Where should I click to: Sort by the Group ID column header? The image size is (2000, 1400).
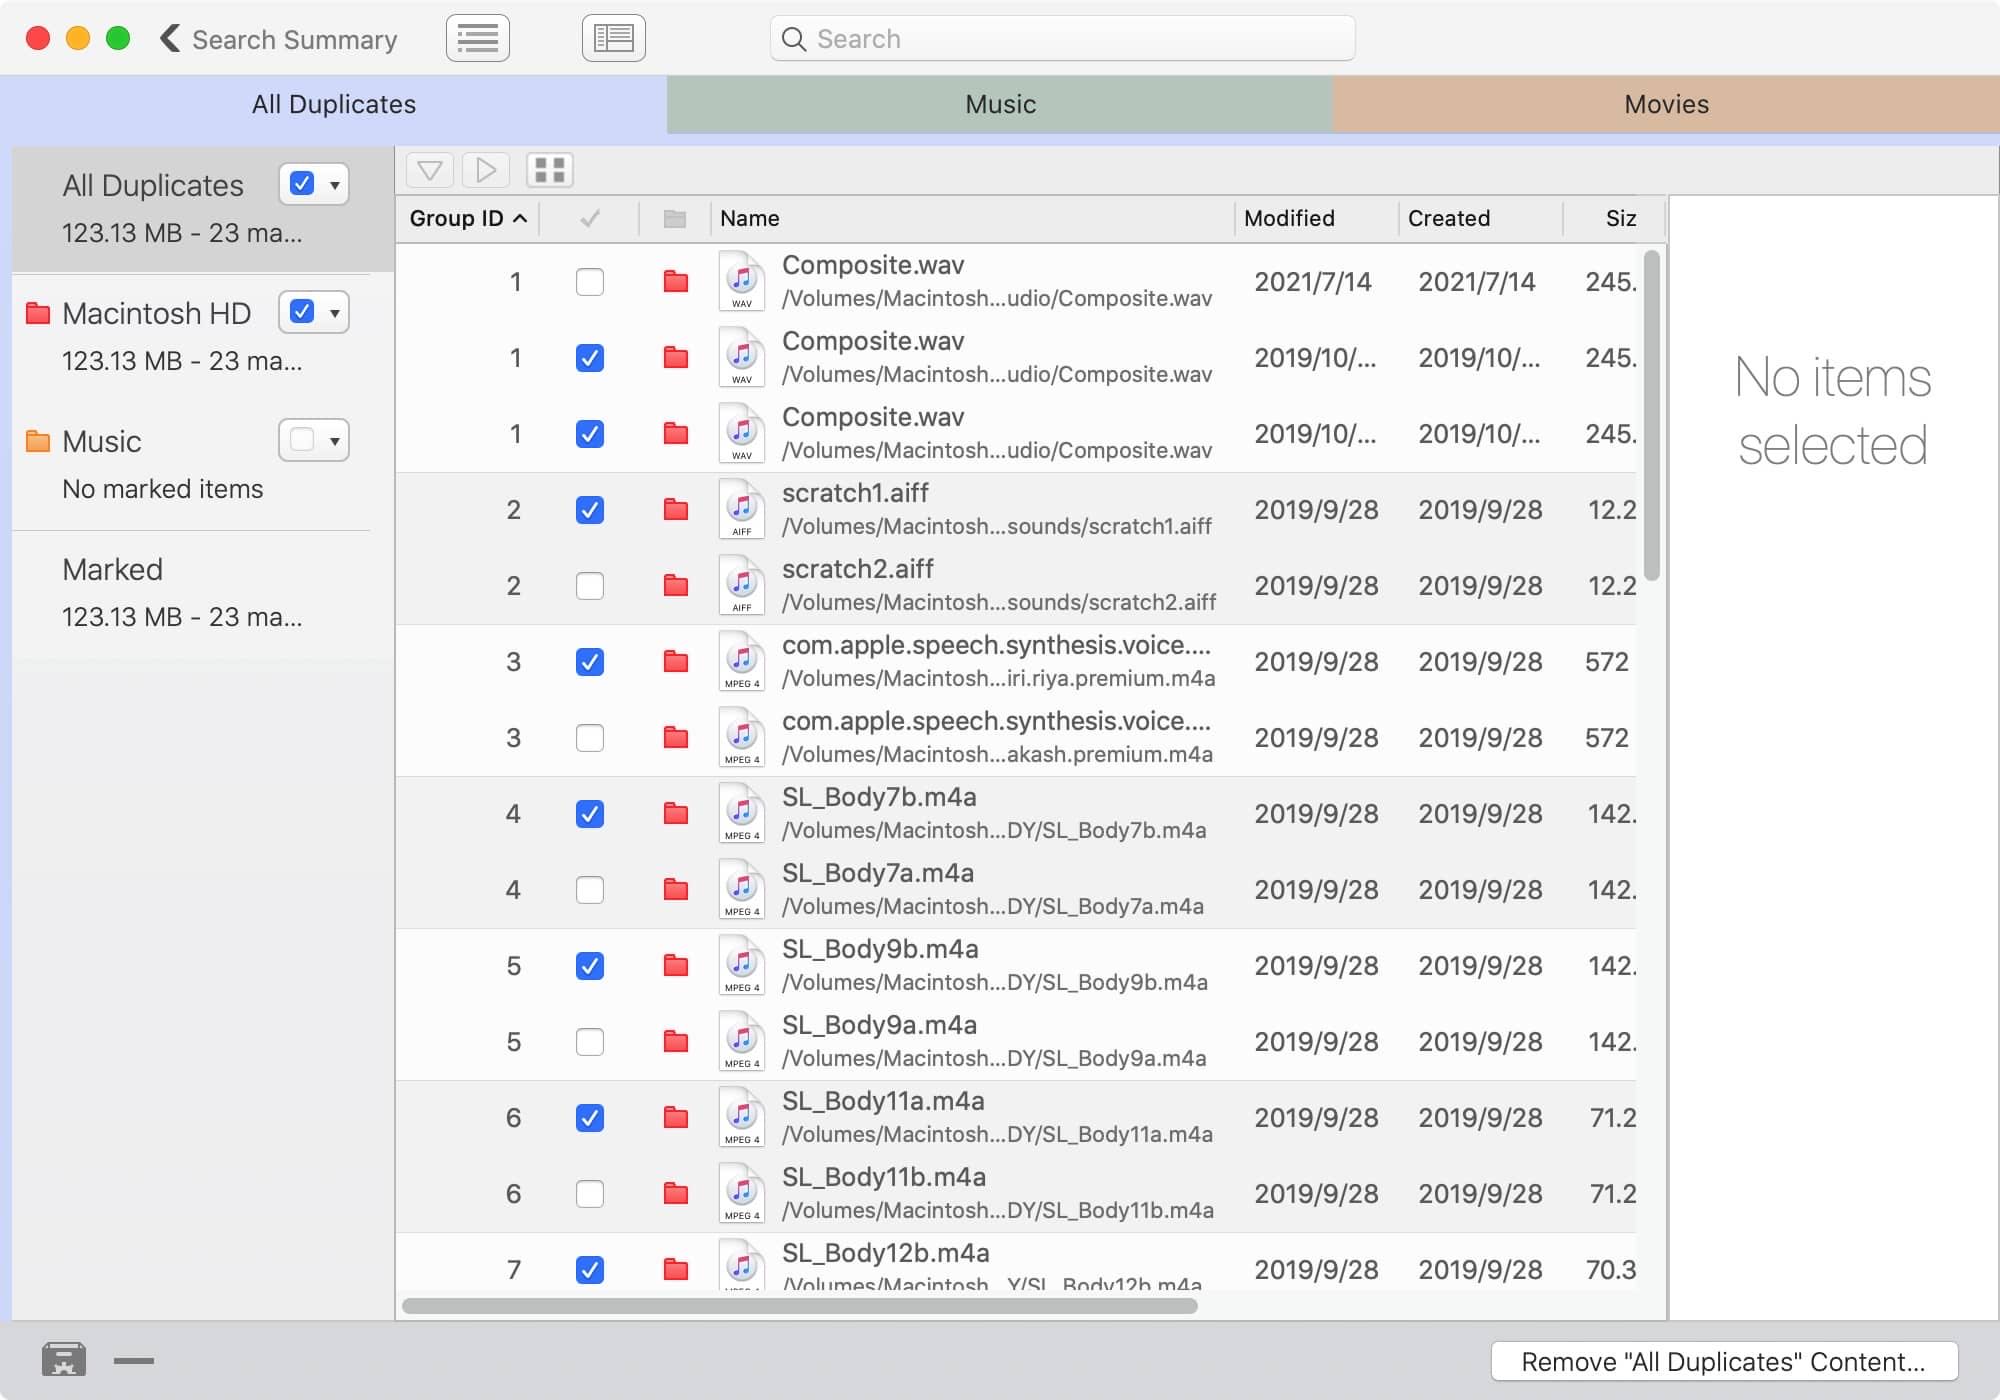468,218
